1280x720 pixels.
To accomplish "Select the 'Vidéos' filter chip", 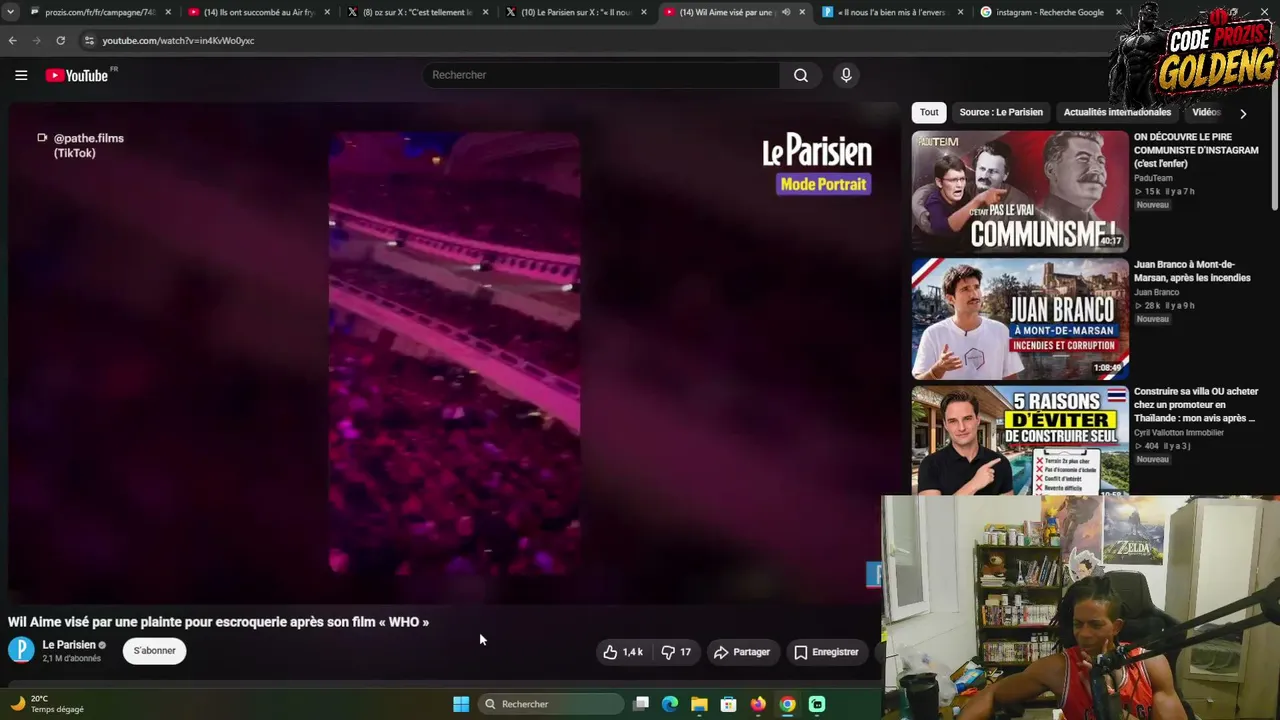I will point(1206,112).
